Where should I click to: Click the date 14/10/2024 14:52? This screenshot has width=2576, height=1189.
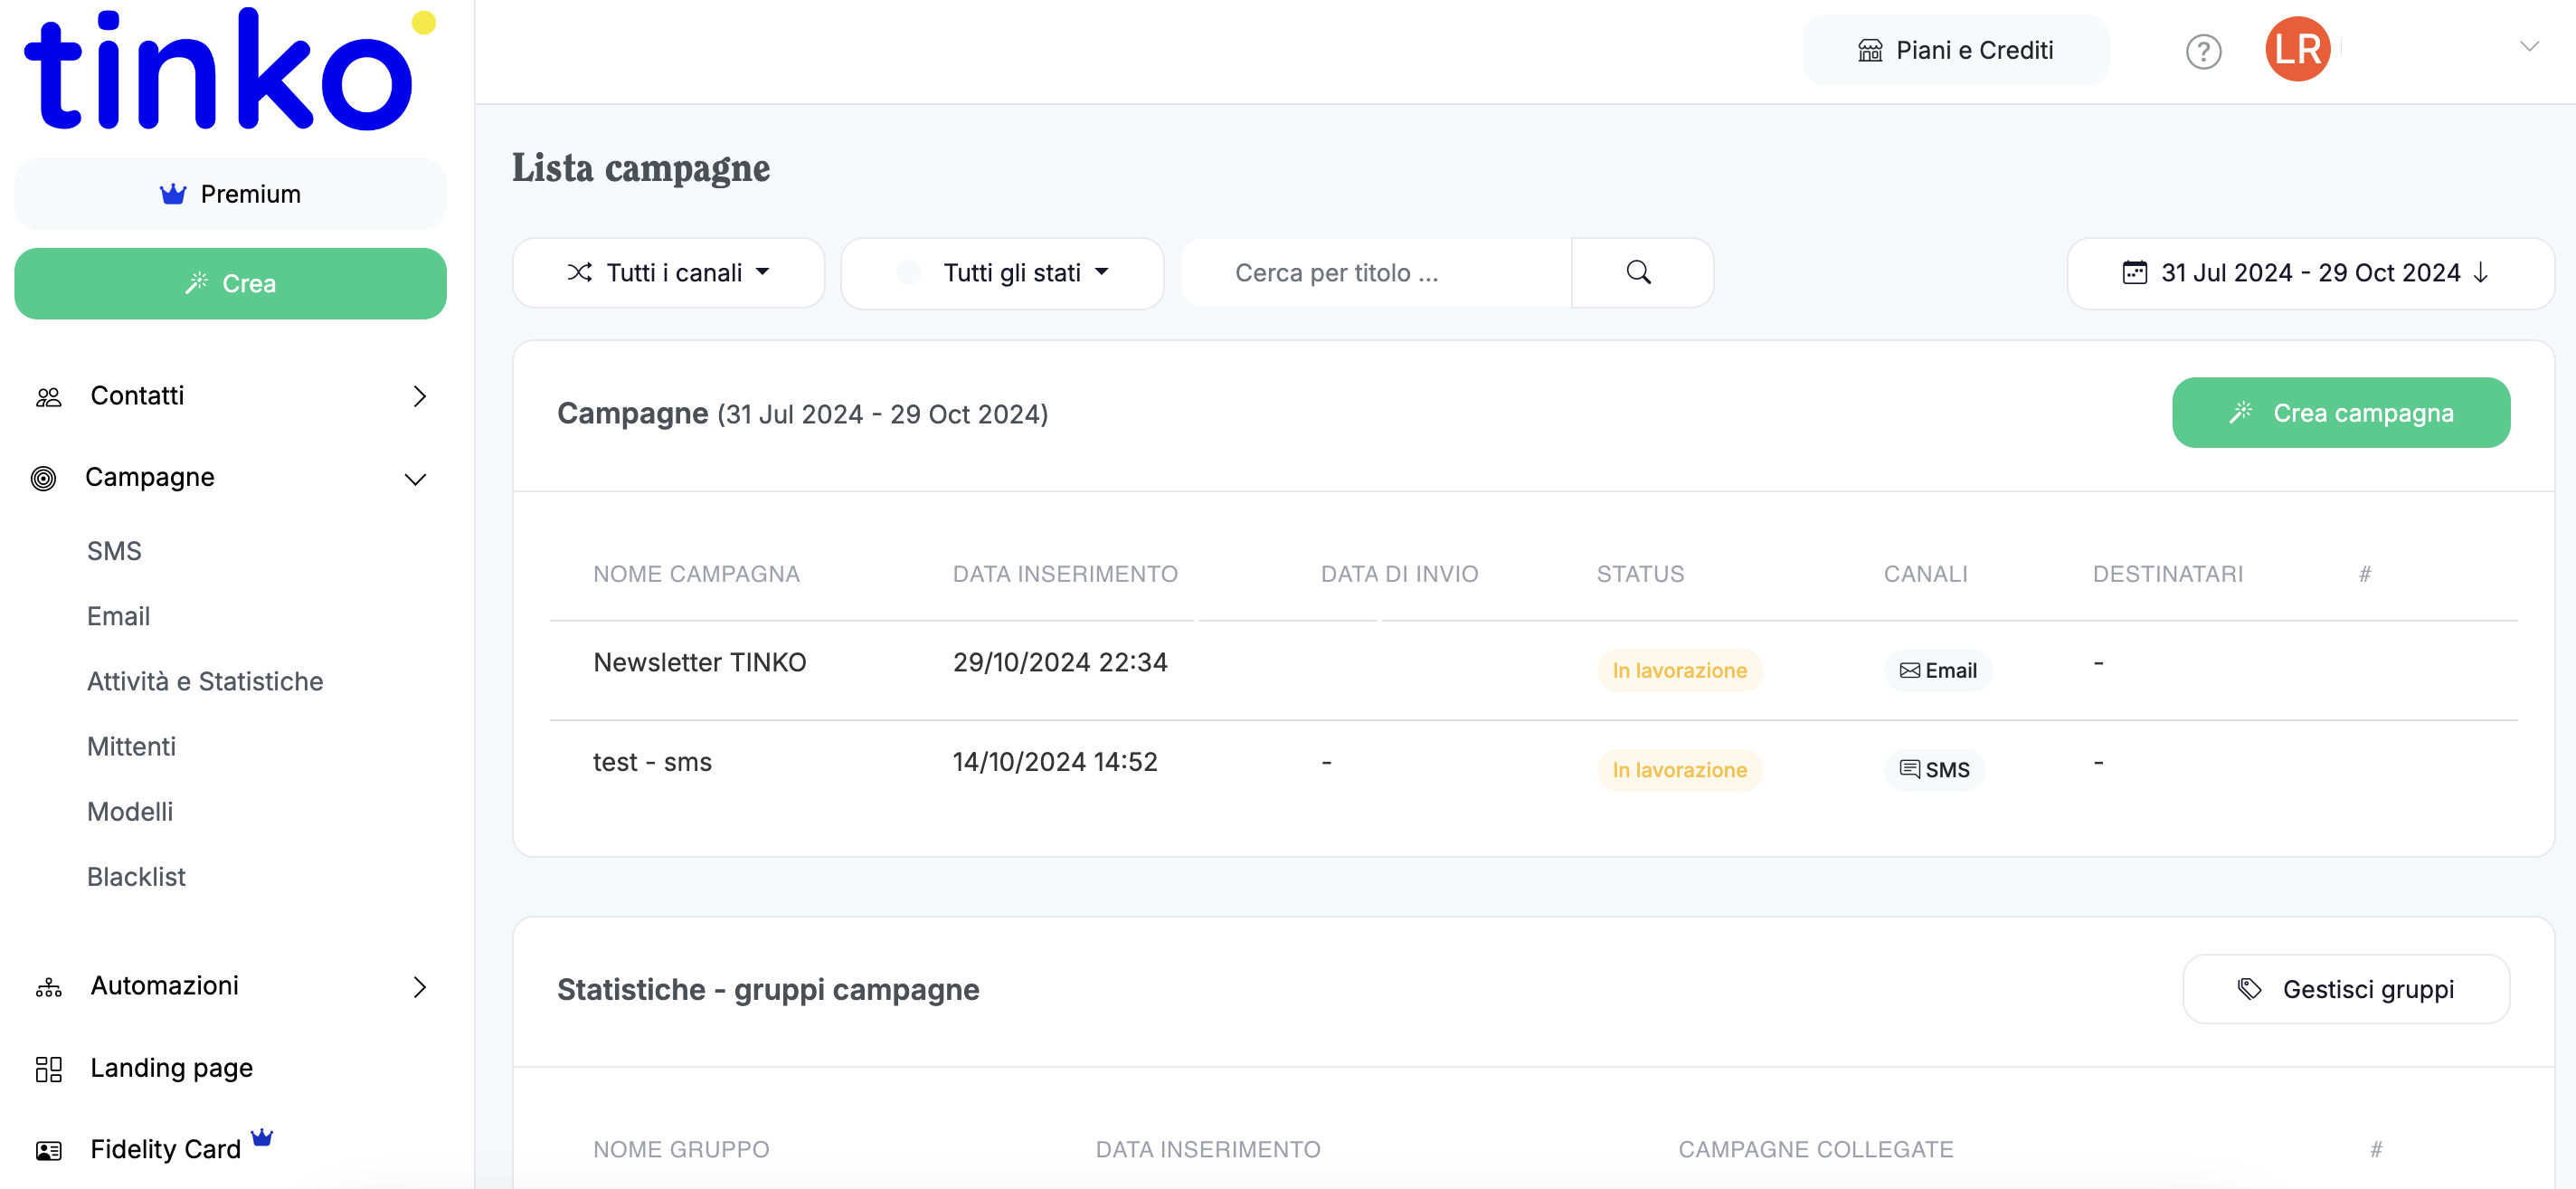point(1055,762)
